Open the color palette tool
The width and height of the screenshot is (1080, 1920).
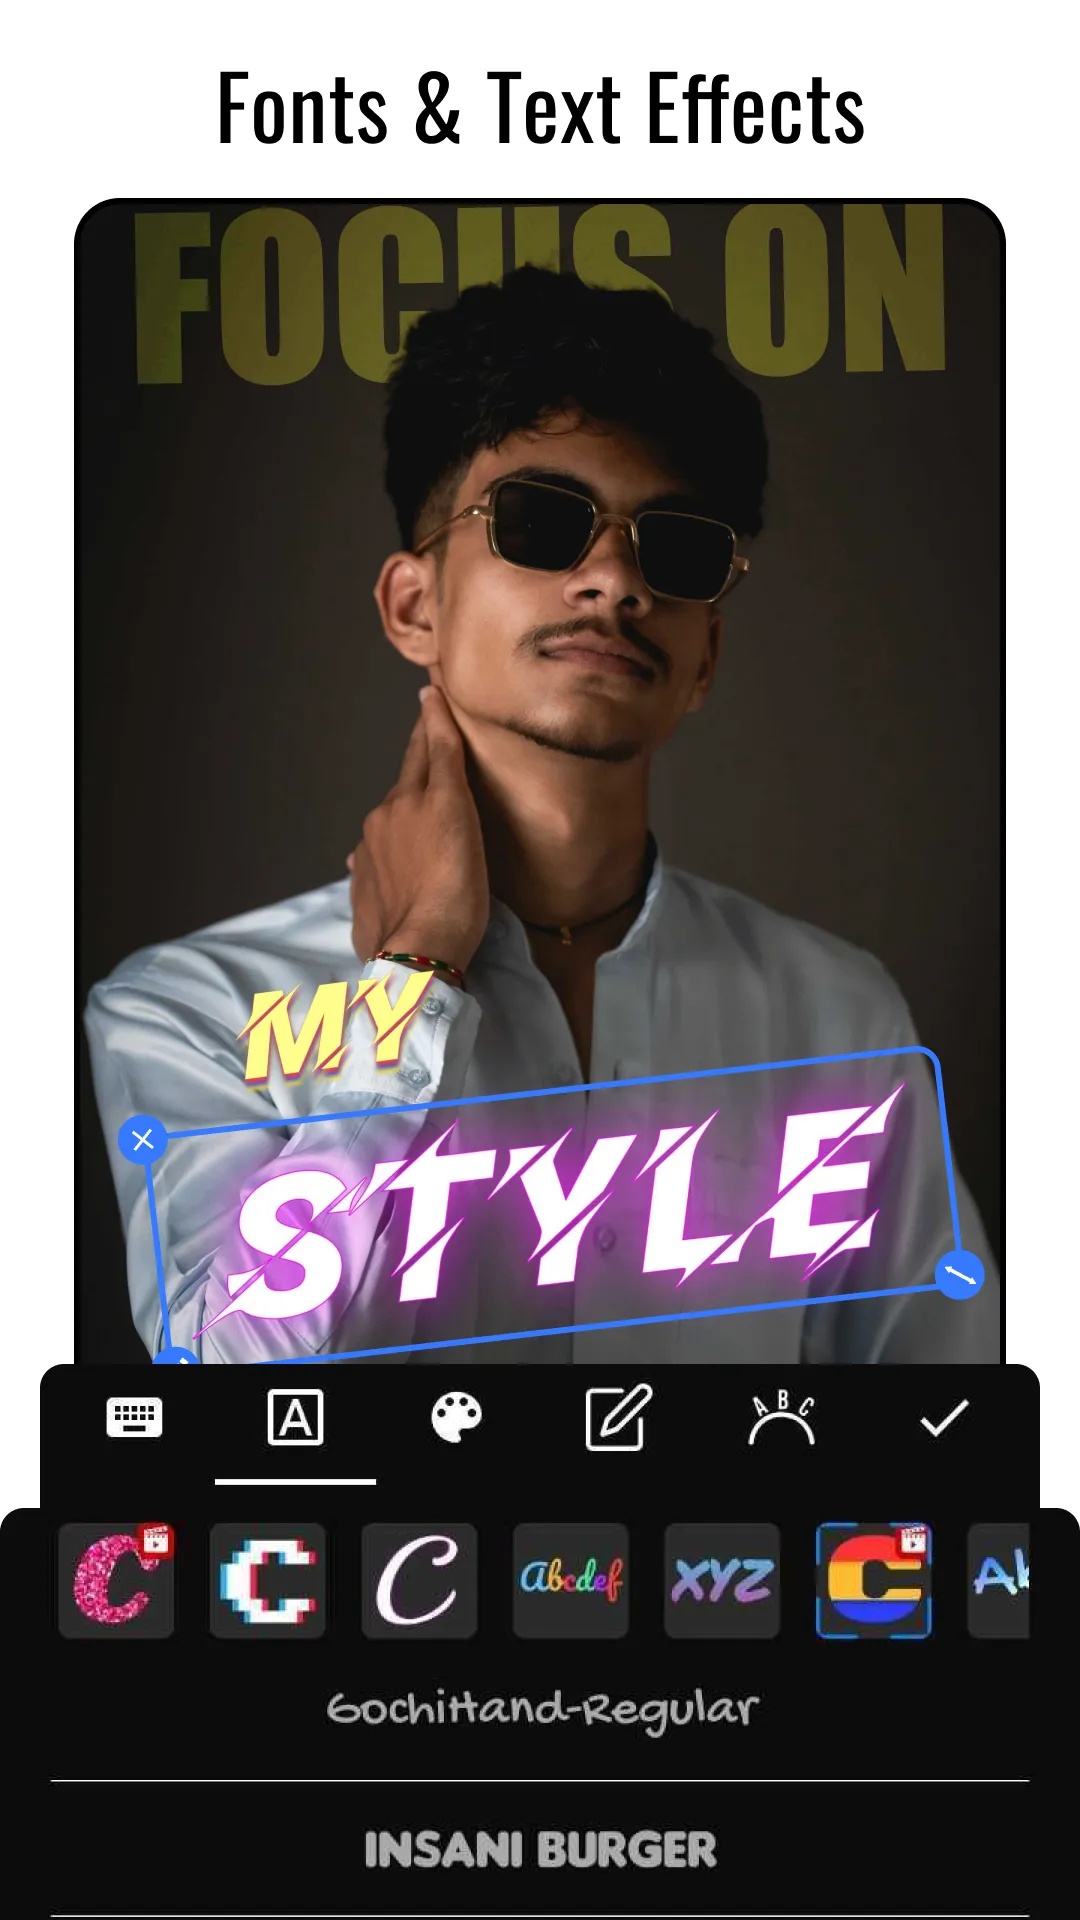pos(456,1417)
